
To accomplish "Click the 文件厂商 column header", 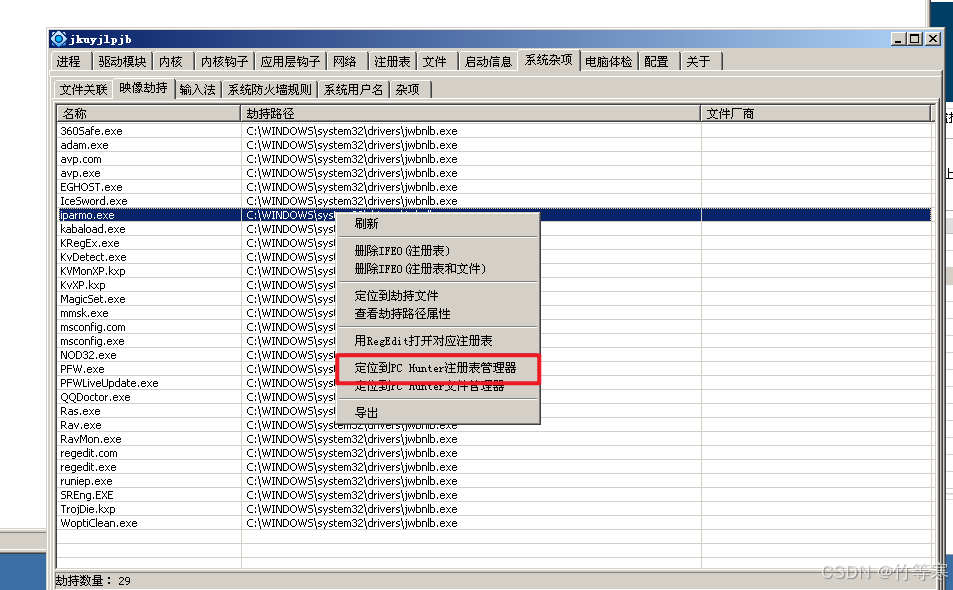I will click(x=816, y=114).
